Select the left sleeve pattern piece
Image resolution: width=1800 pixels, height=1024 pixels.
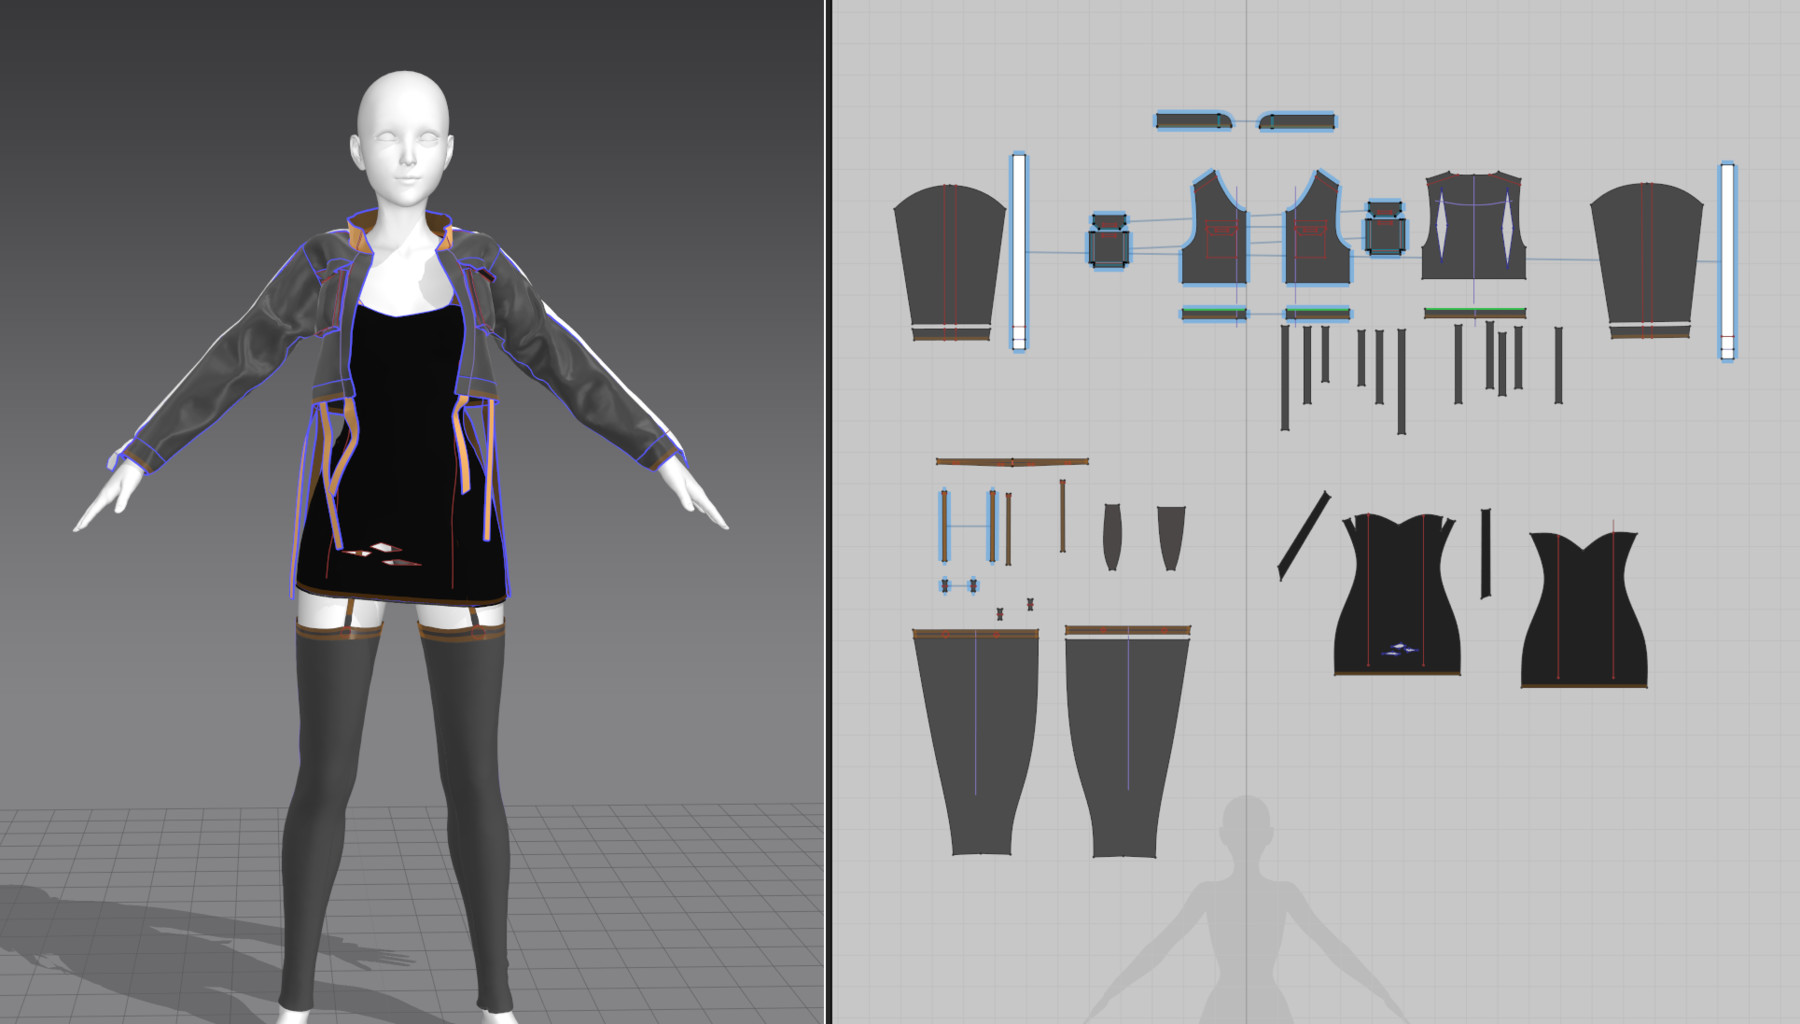pos(950,250)
